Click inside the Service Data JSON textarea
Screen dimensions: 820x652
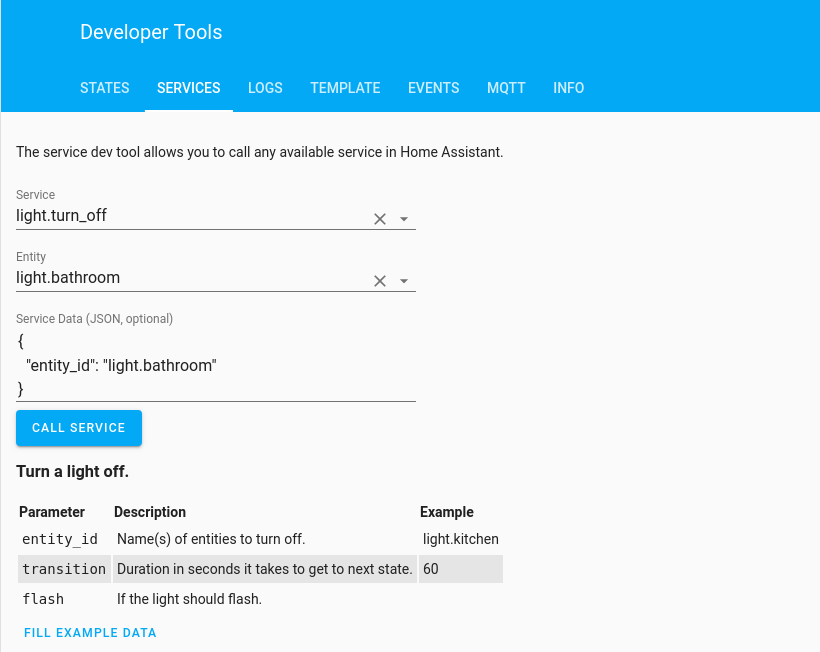(x=216, y=365)
